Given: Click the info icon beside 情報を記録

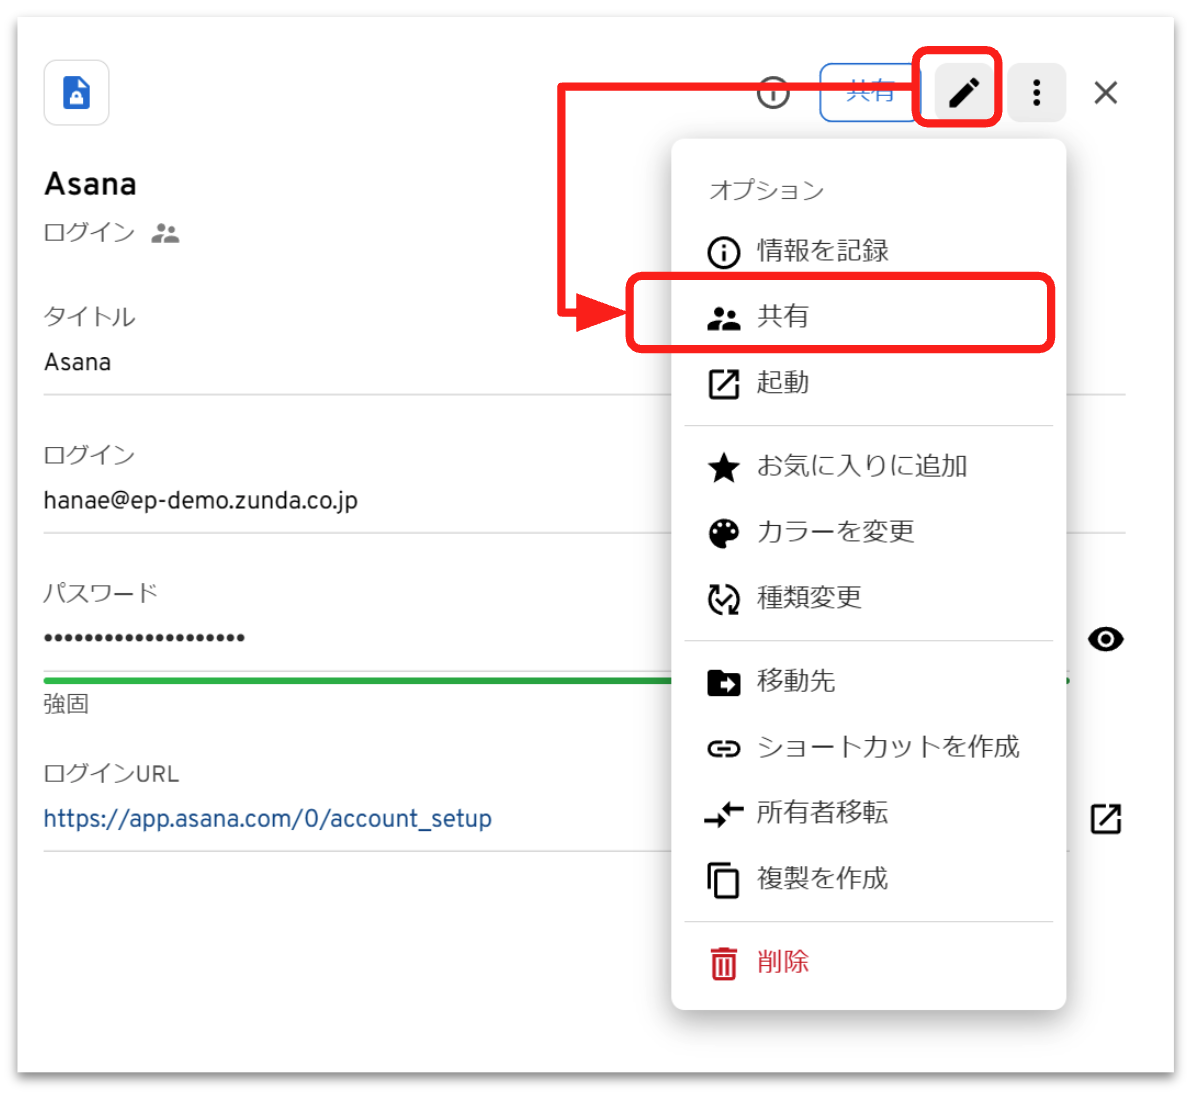Looking at the screenshot, I should click(723, 252).
